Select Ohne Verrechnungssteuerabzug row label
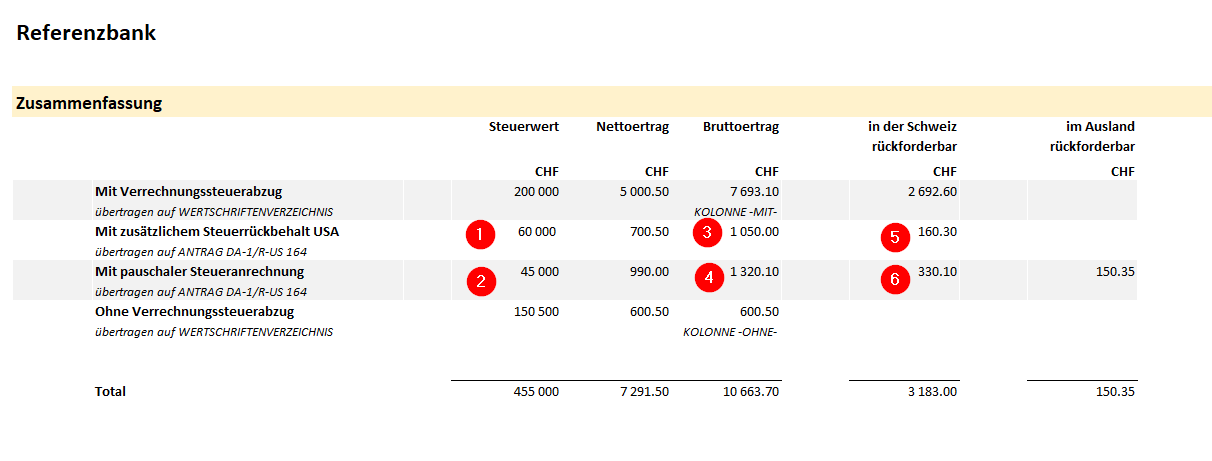The height and width of the screenshot is (461, 1212). point(194,311)
